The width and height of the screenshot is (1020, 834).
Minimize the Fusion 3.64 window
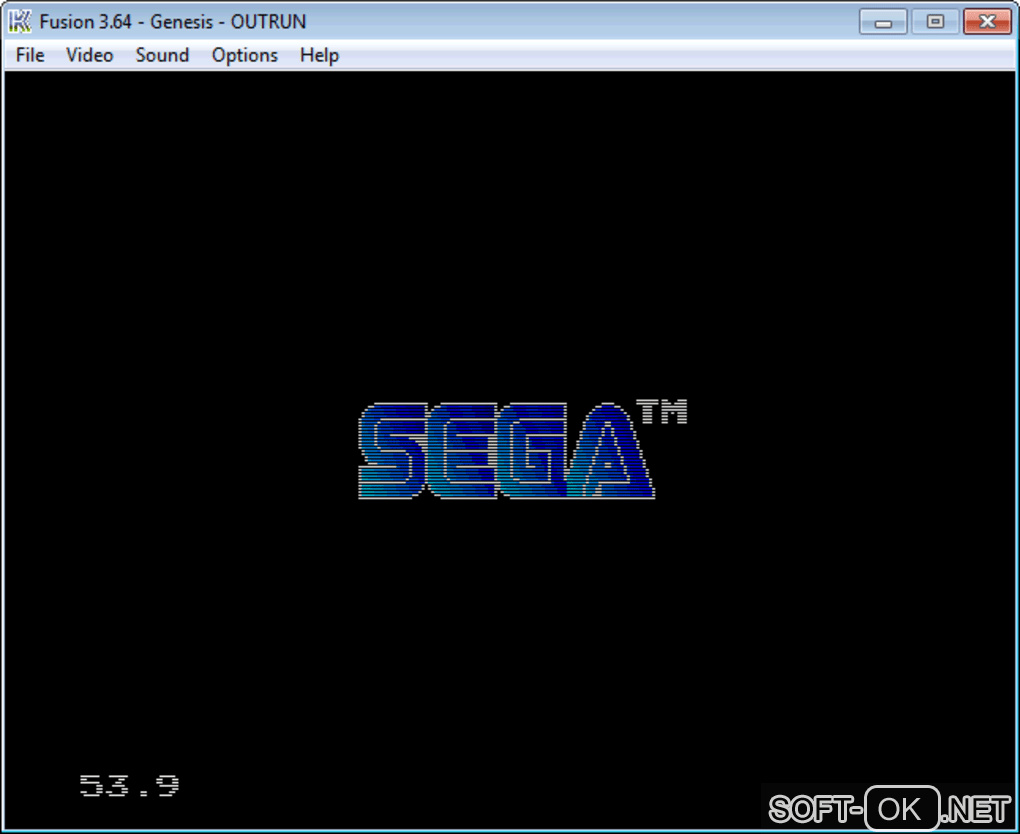(x=883, y=21)
